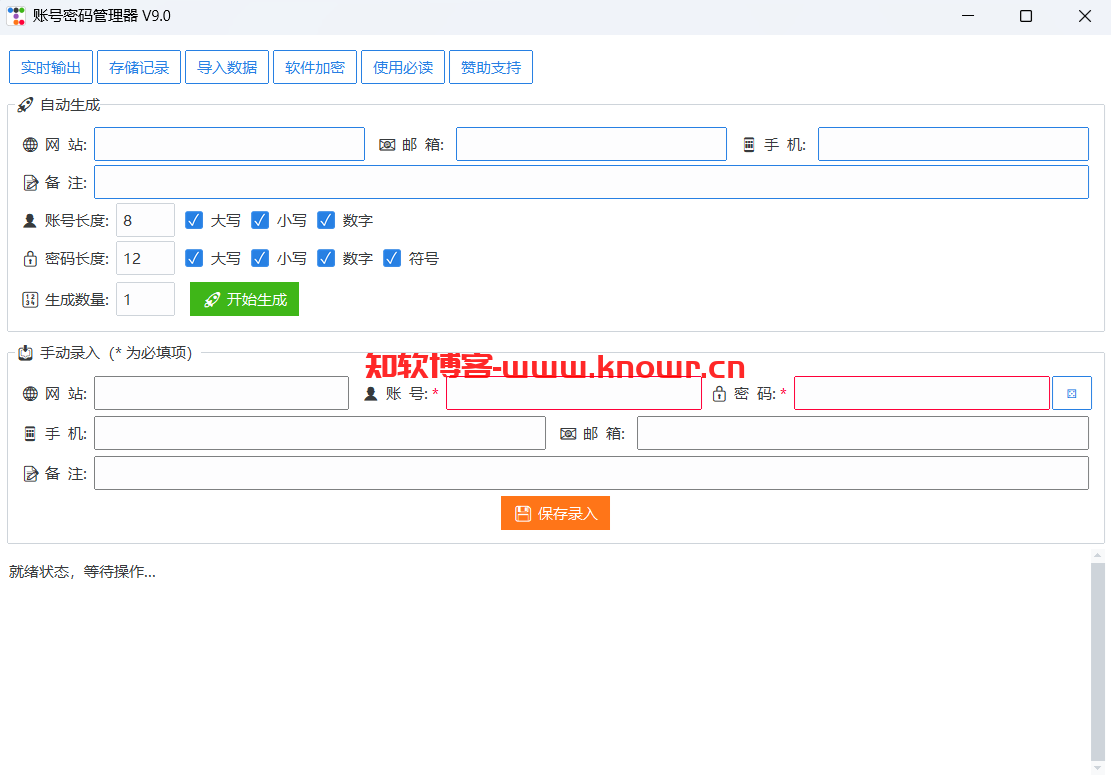1111x782 pixels.
Task: Click the app logo icon in title bar
Action: point(16,16)
